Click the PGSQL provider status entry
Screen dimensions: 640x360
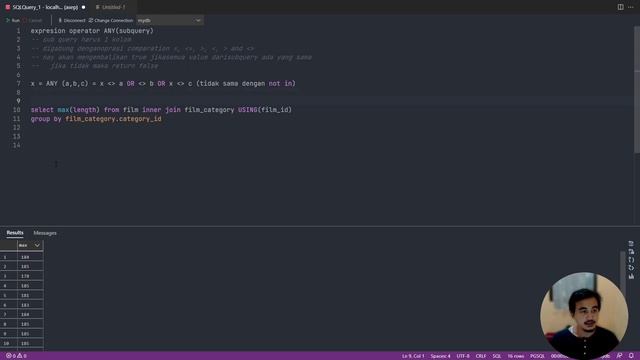click(537, 356)
